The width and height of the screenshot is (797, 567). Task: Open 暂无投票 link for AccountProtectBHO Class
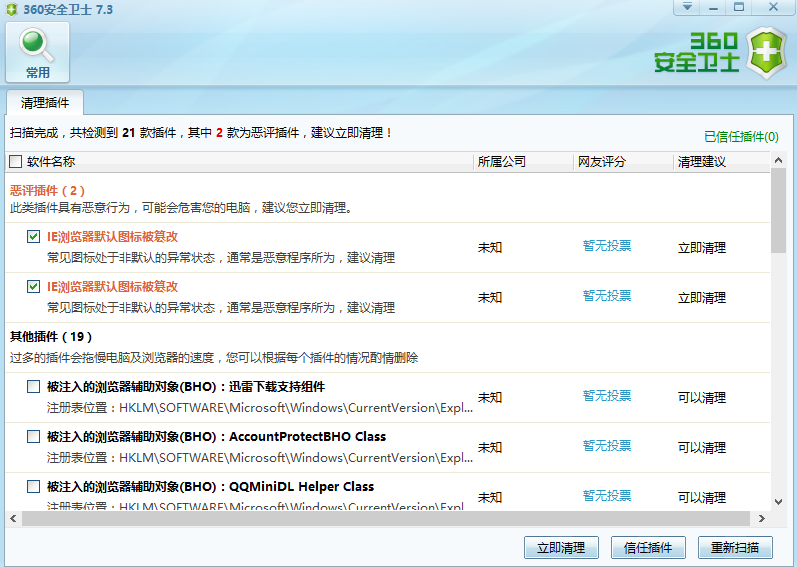(x=607, y=446)
